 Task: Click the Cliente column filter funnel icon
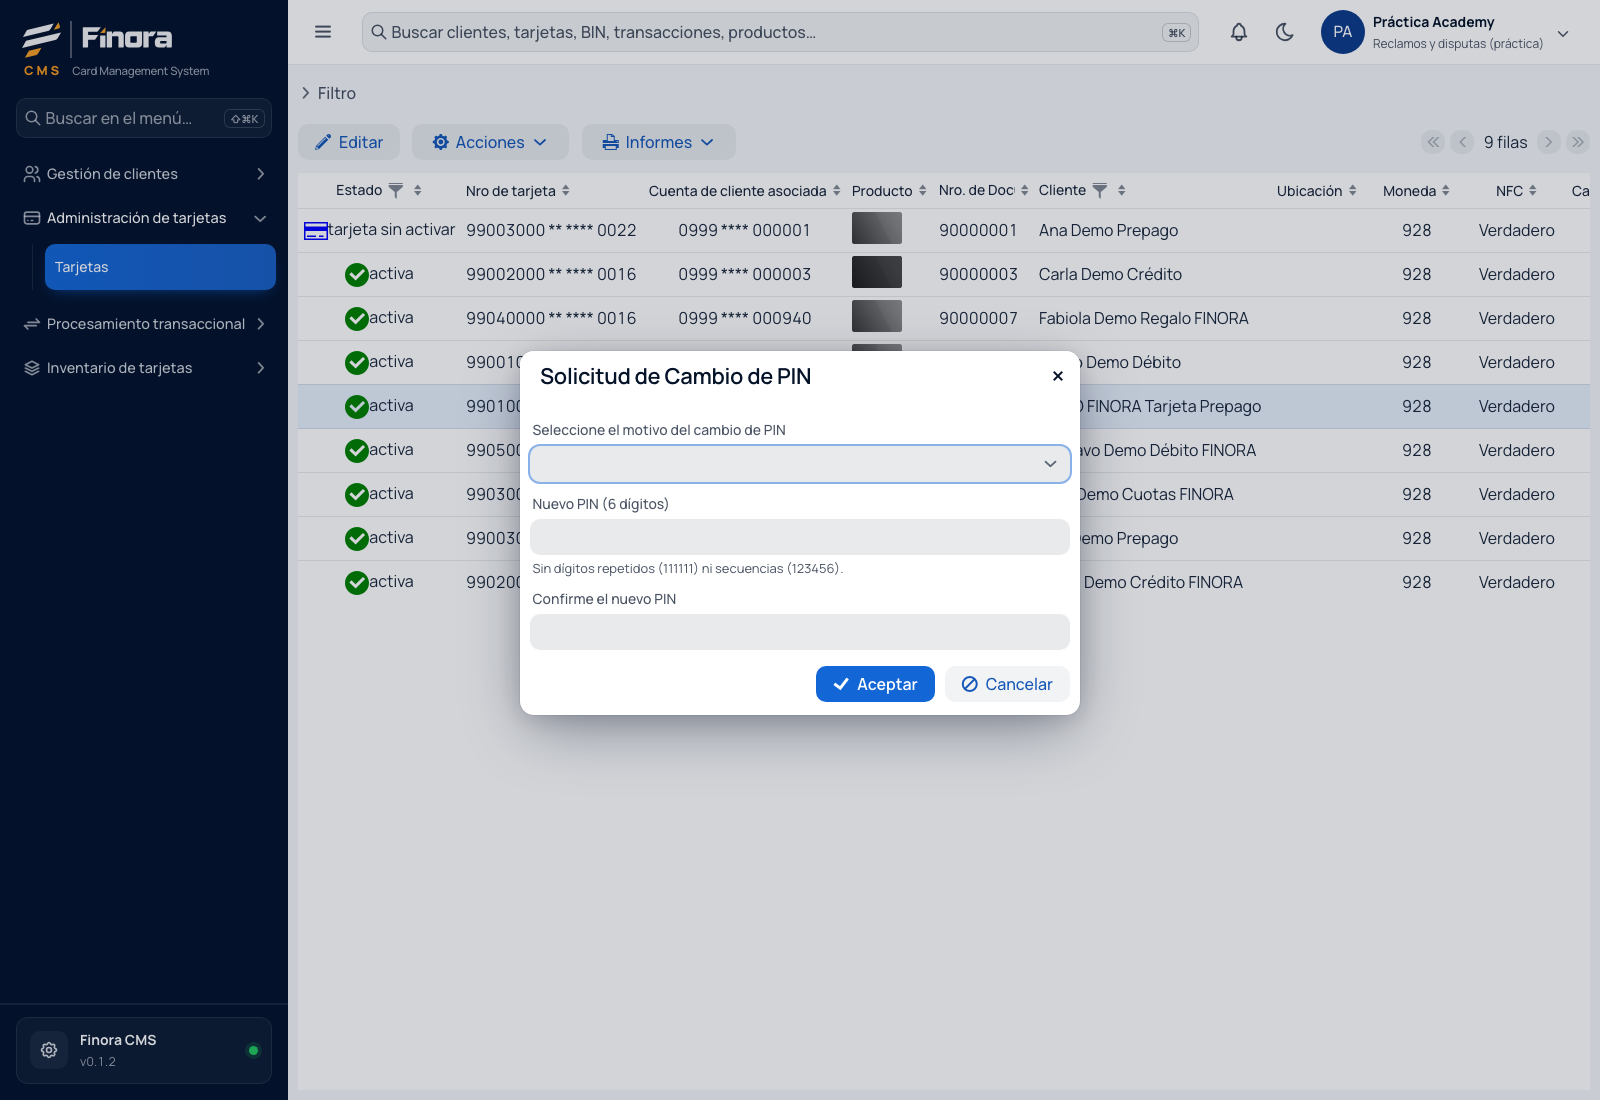[x=1100, y=190]
